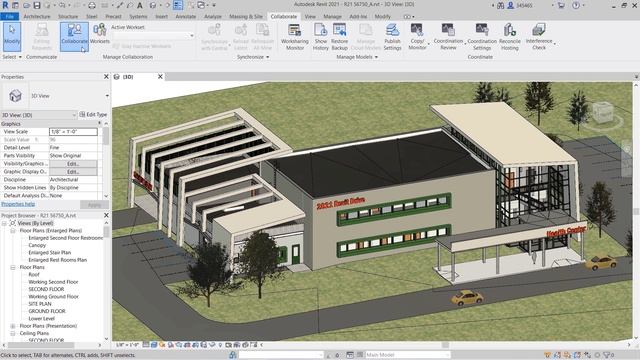This screenshot has height=360, width=640.
Task: Open the File tab
Action: pyautogui.click(x=9, y=17)
